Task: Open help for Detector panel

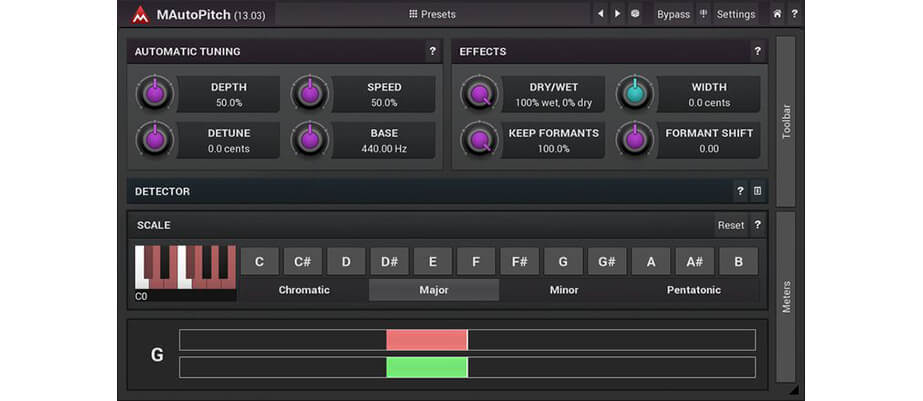Action: (x=741, y=191)
